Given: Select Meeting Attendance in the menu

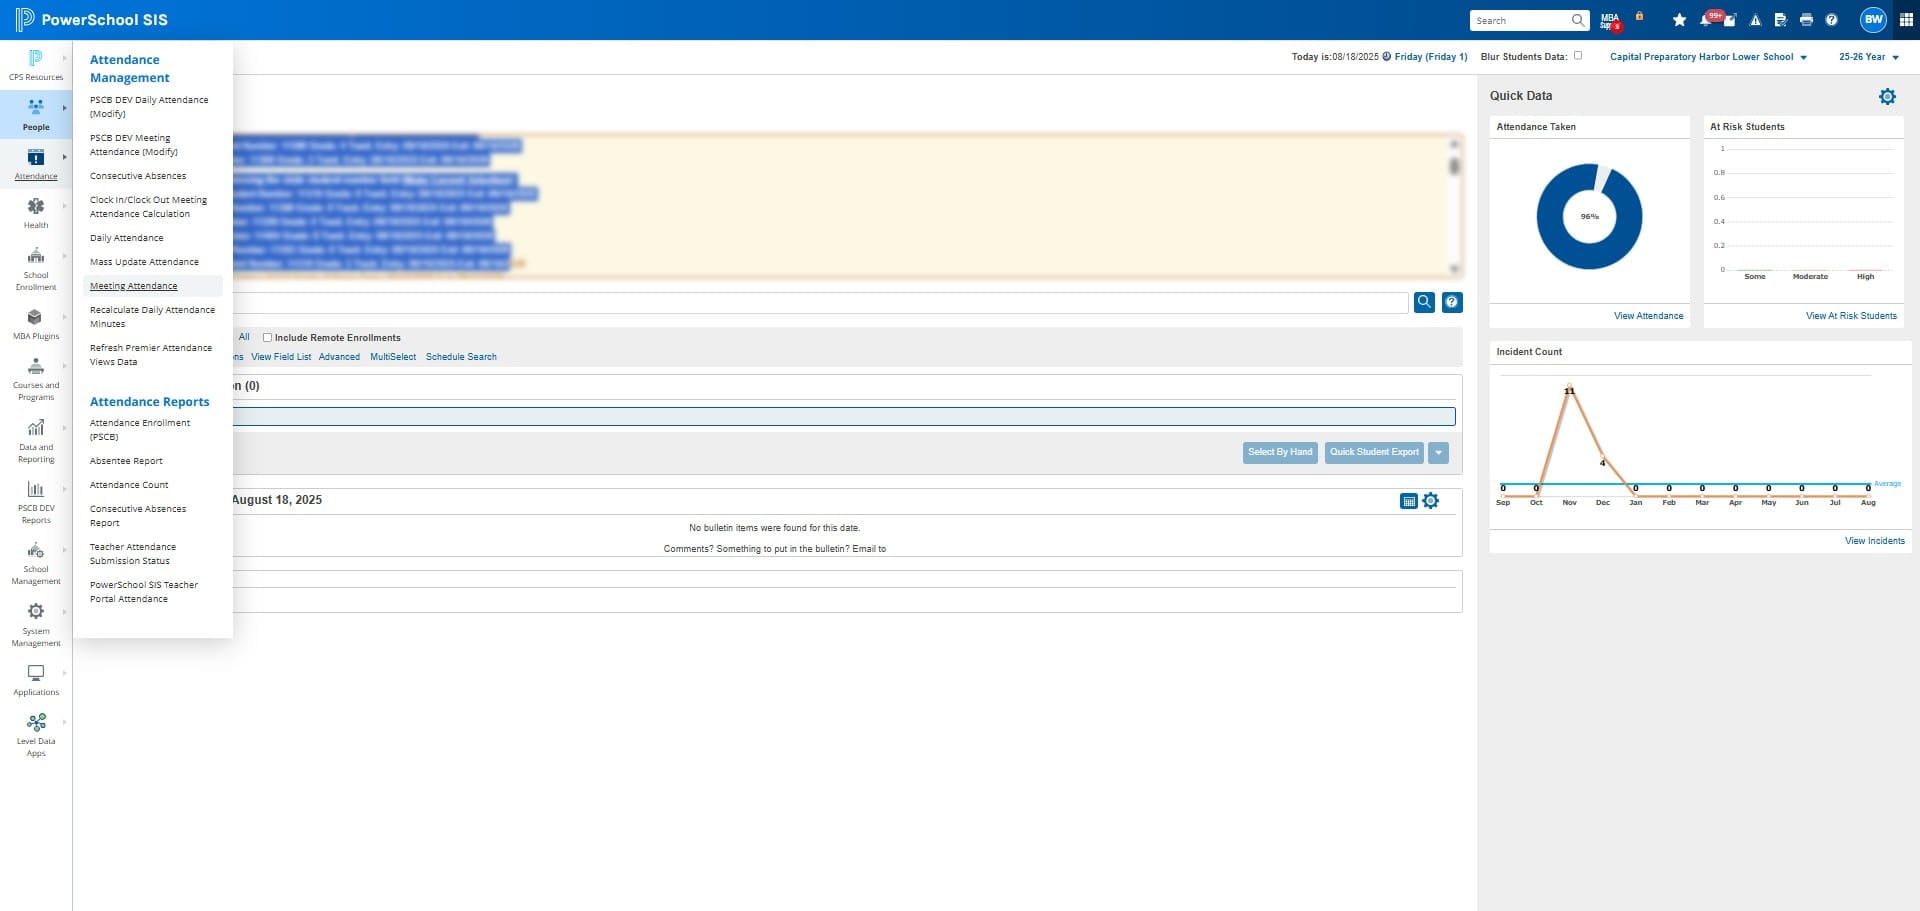Looking at the screenshot, I should (x=133, y=286).
